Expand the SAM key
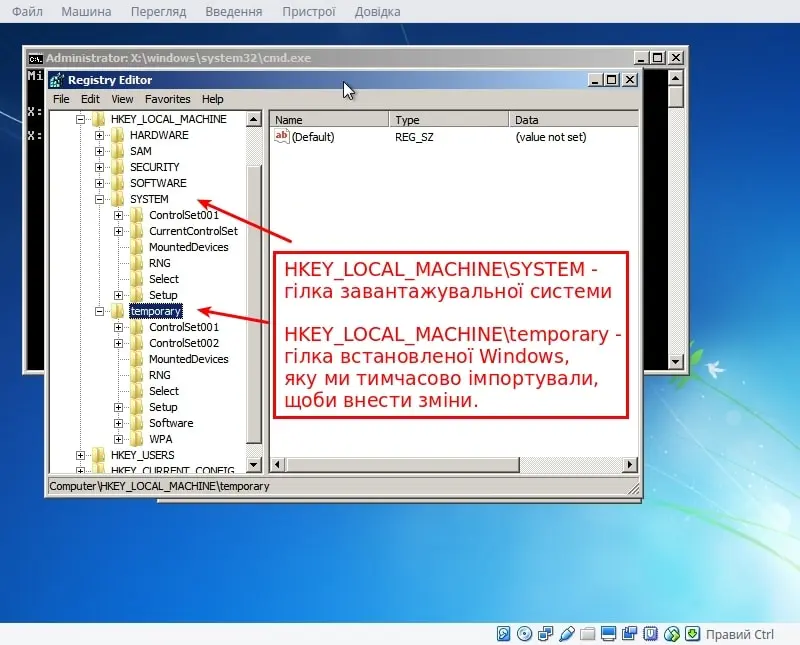Image resolution: width=800 pixels, height=645 pixels. coord(99,151)
